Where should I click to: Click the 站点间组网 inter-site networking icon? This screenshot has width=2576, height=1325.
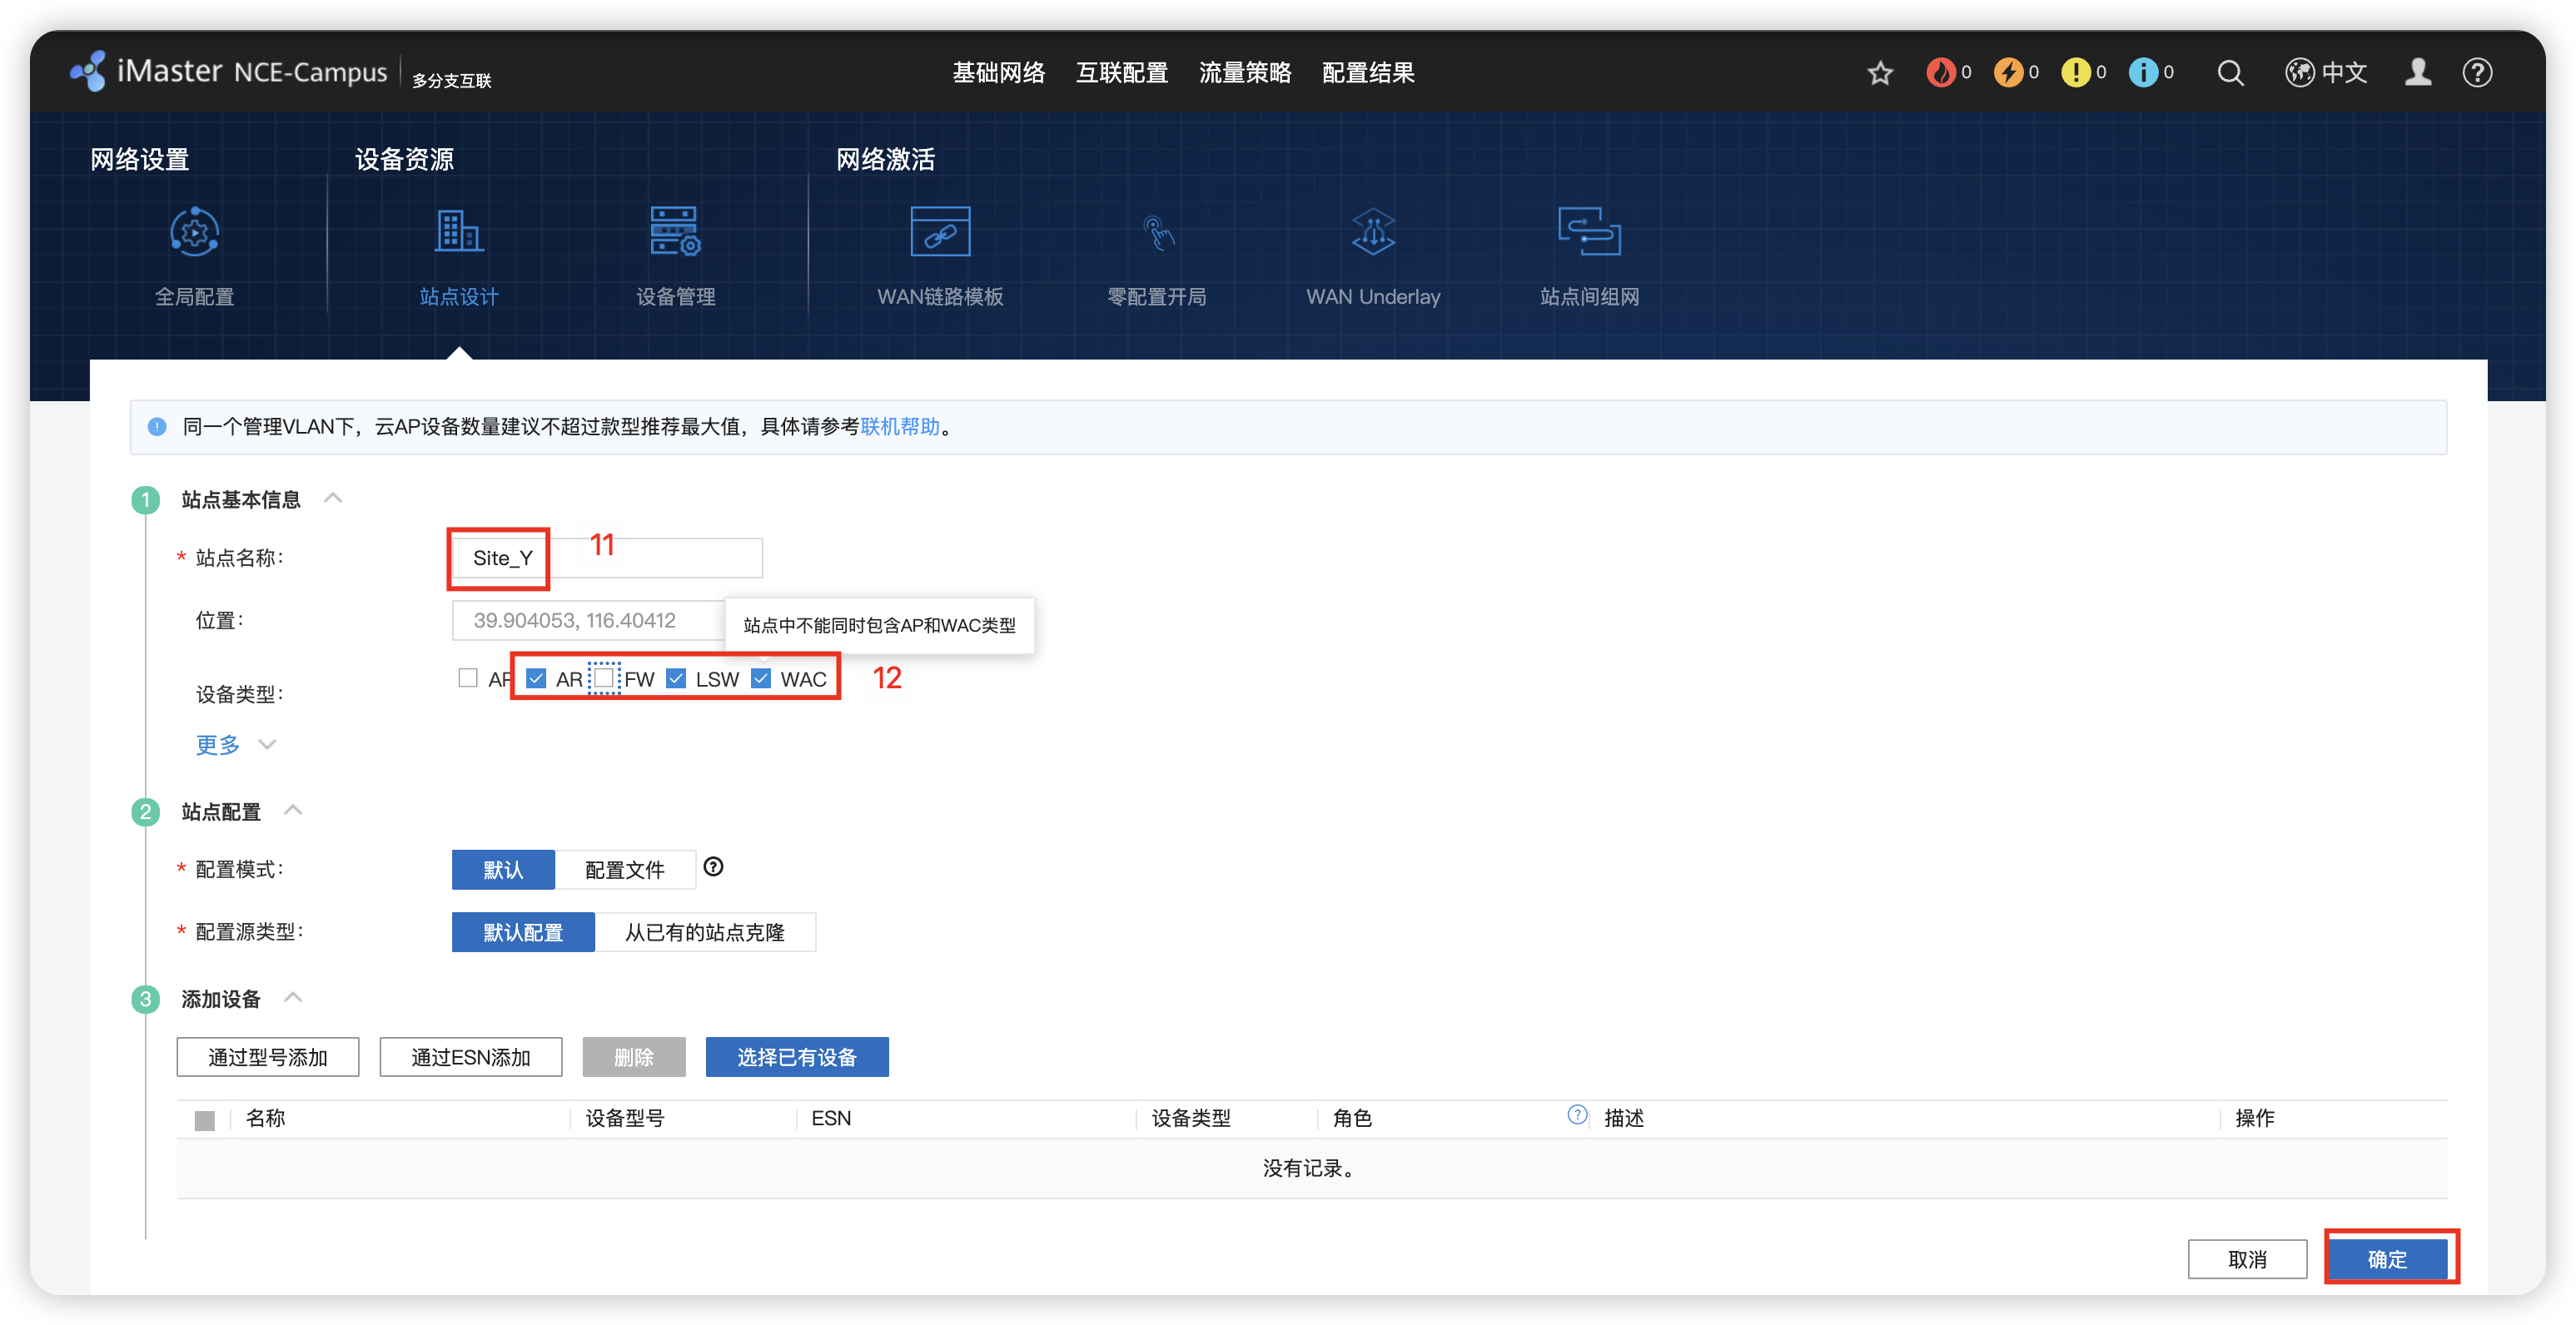[1588, 232]
